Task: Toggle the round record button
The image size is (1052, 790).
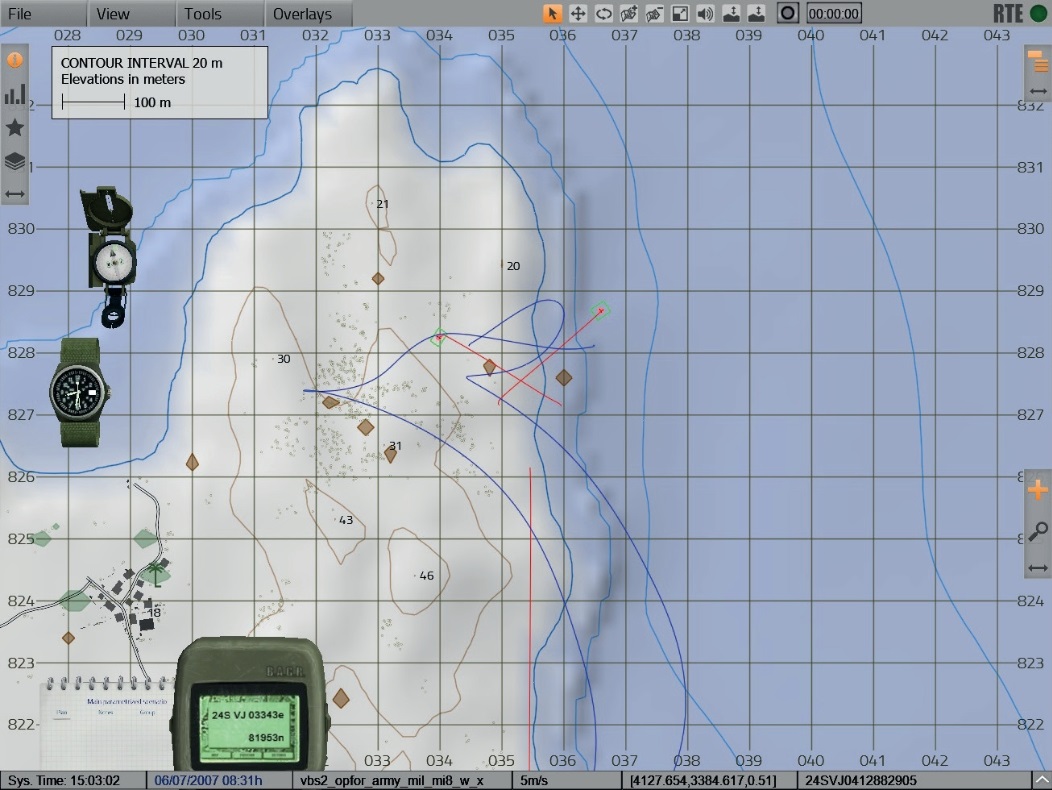Action: [788, 14]
